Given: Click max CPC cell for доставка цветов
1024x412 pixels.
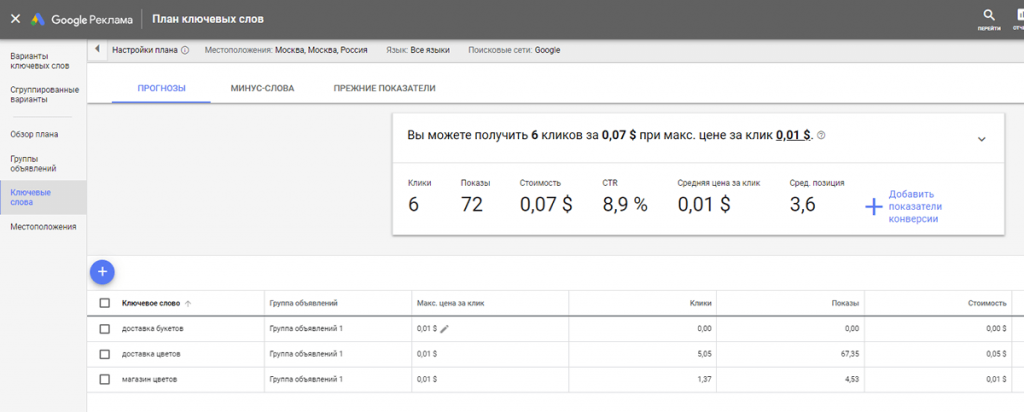Looking at the screenshot, I should click(426, 354).
